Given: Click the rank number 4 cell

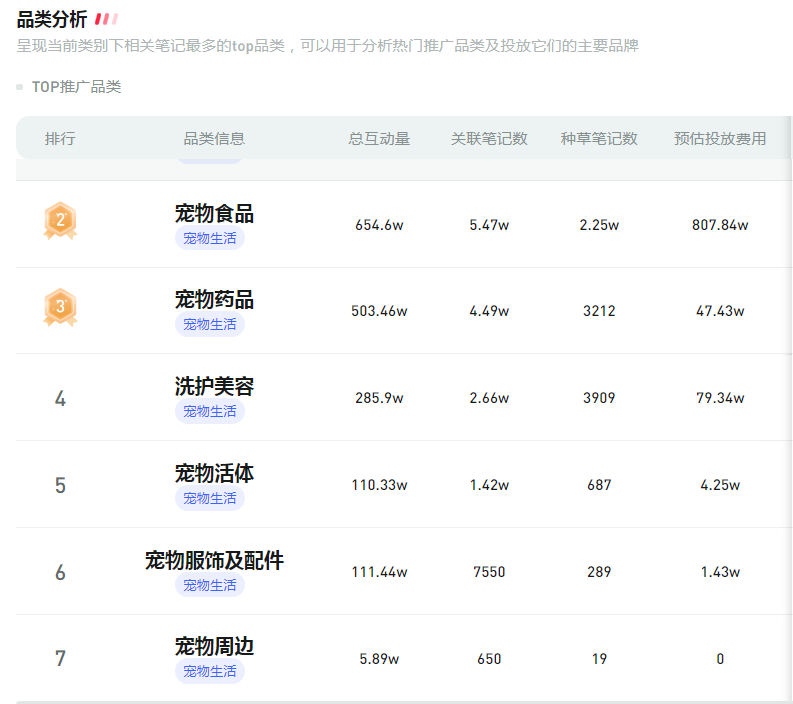Looking at the screenshot, I should pyautogui.click(x=60, y=399).
